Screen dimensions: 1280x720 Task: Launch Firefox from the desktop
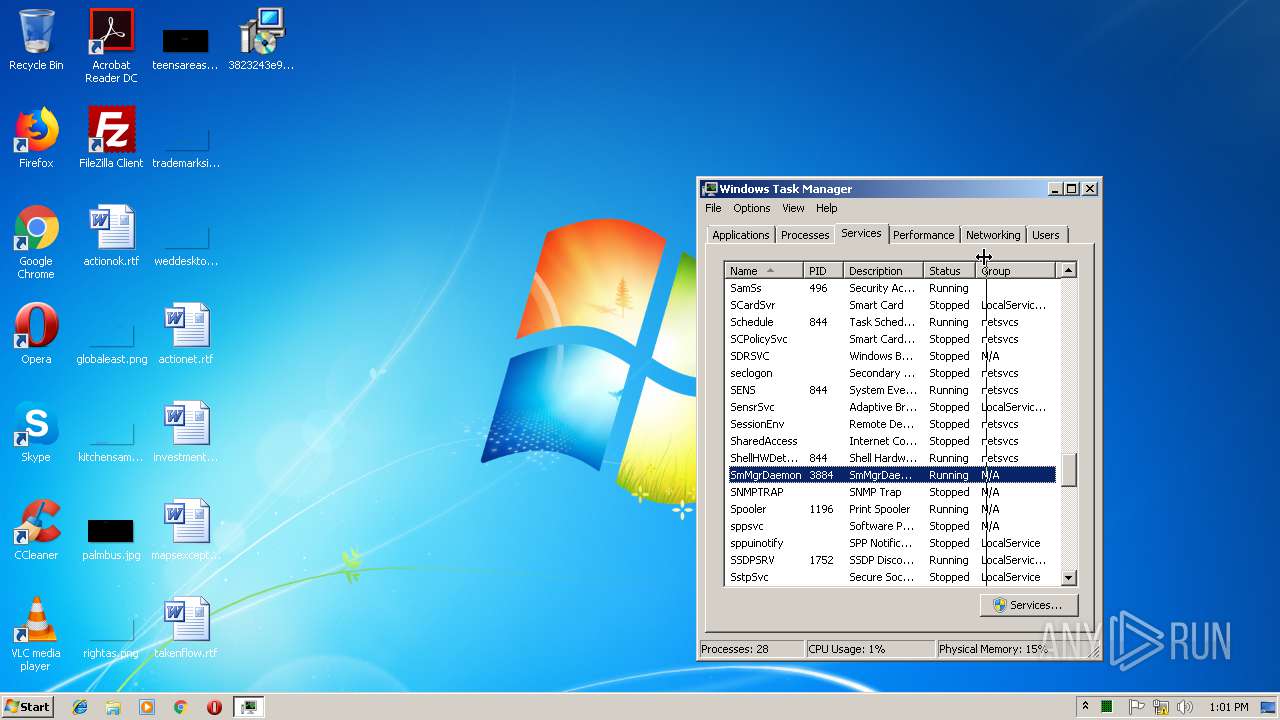pyautogui.click(x=36, y=138)
